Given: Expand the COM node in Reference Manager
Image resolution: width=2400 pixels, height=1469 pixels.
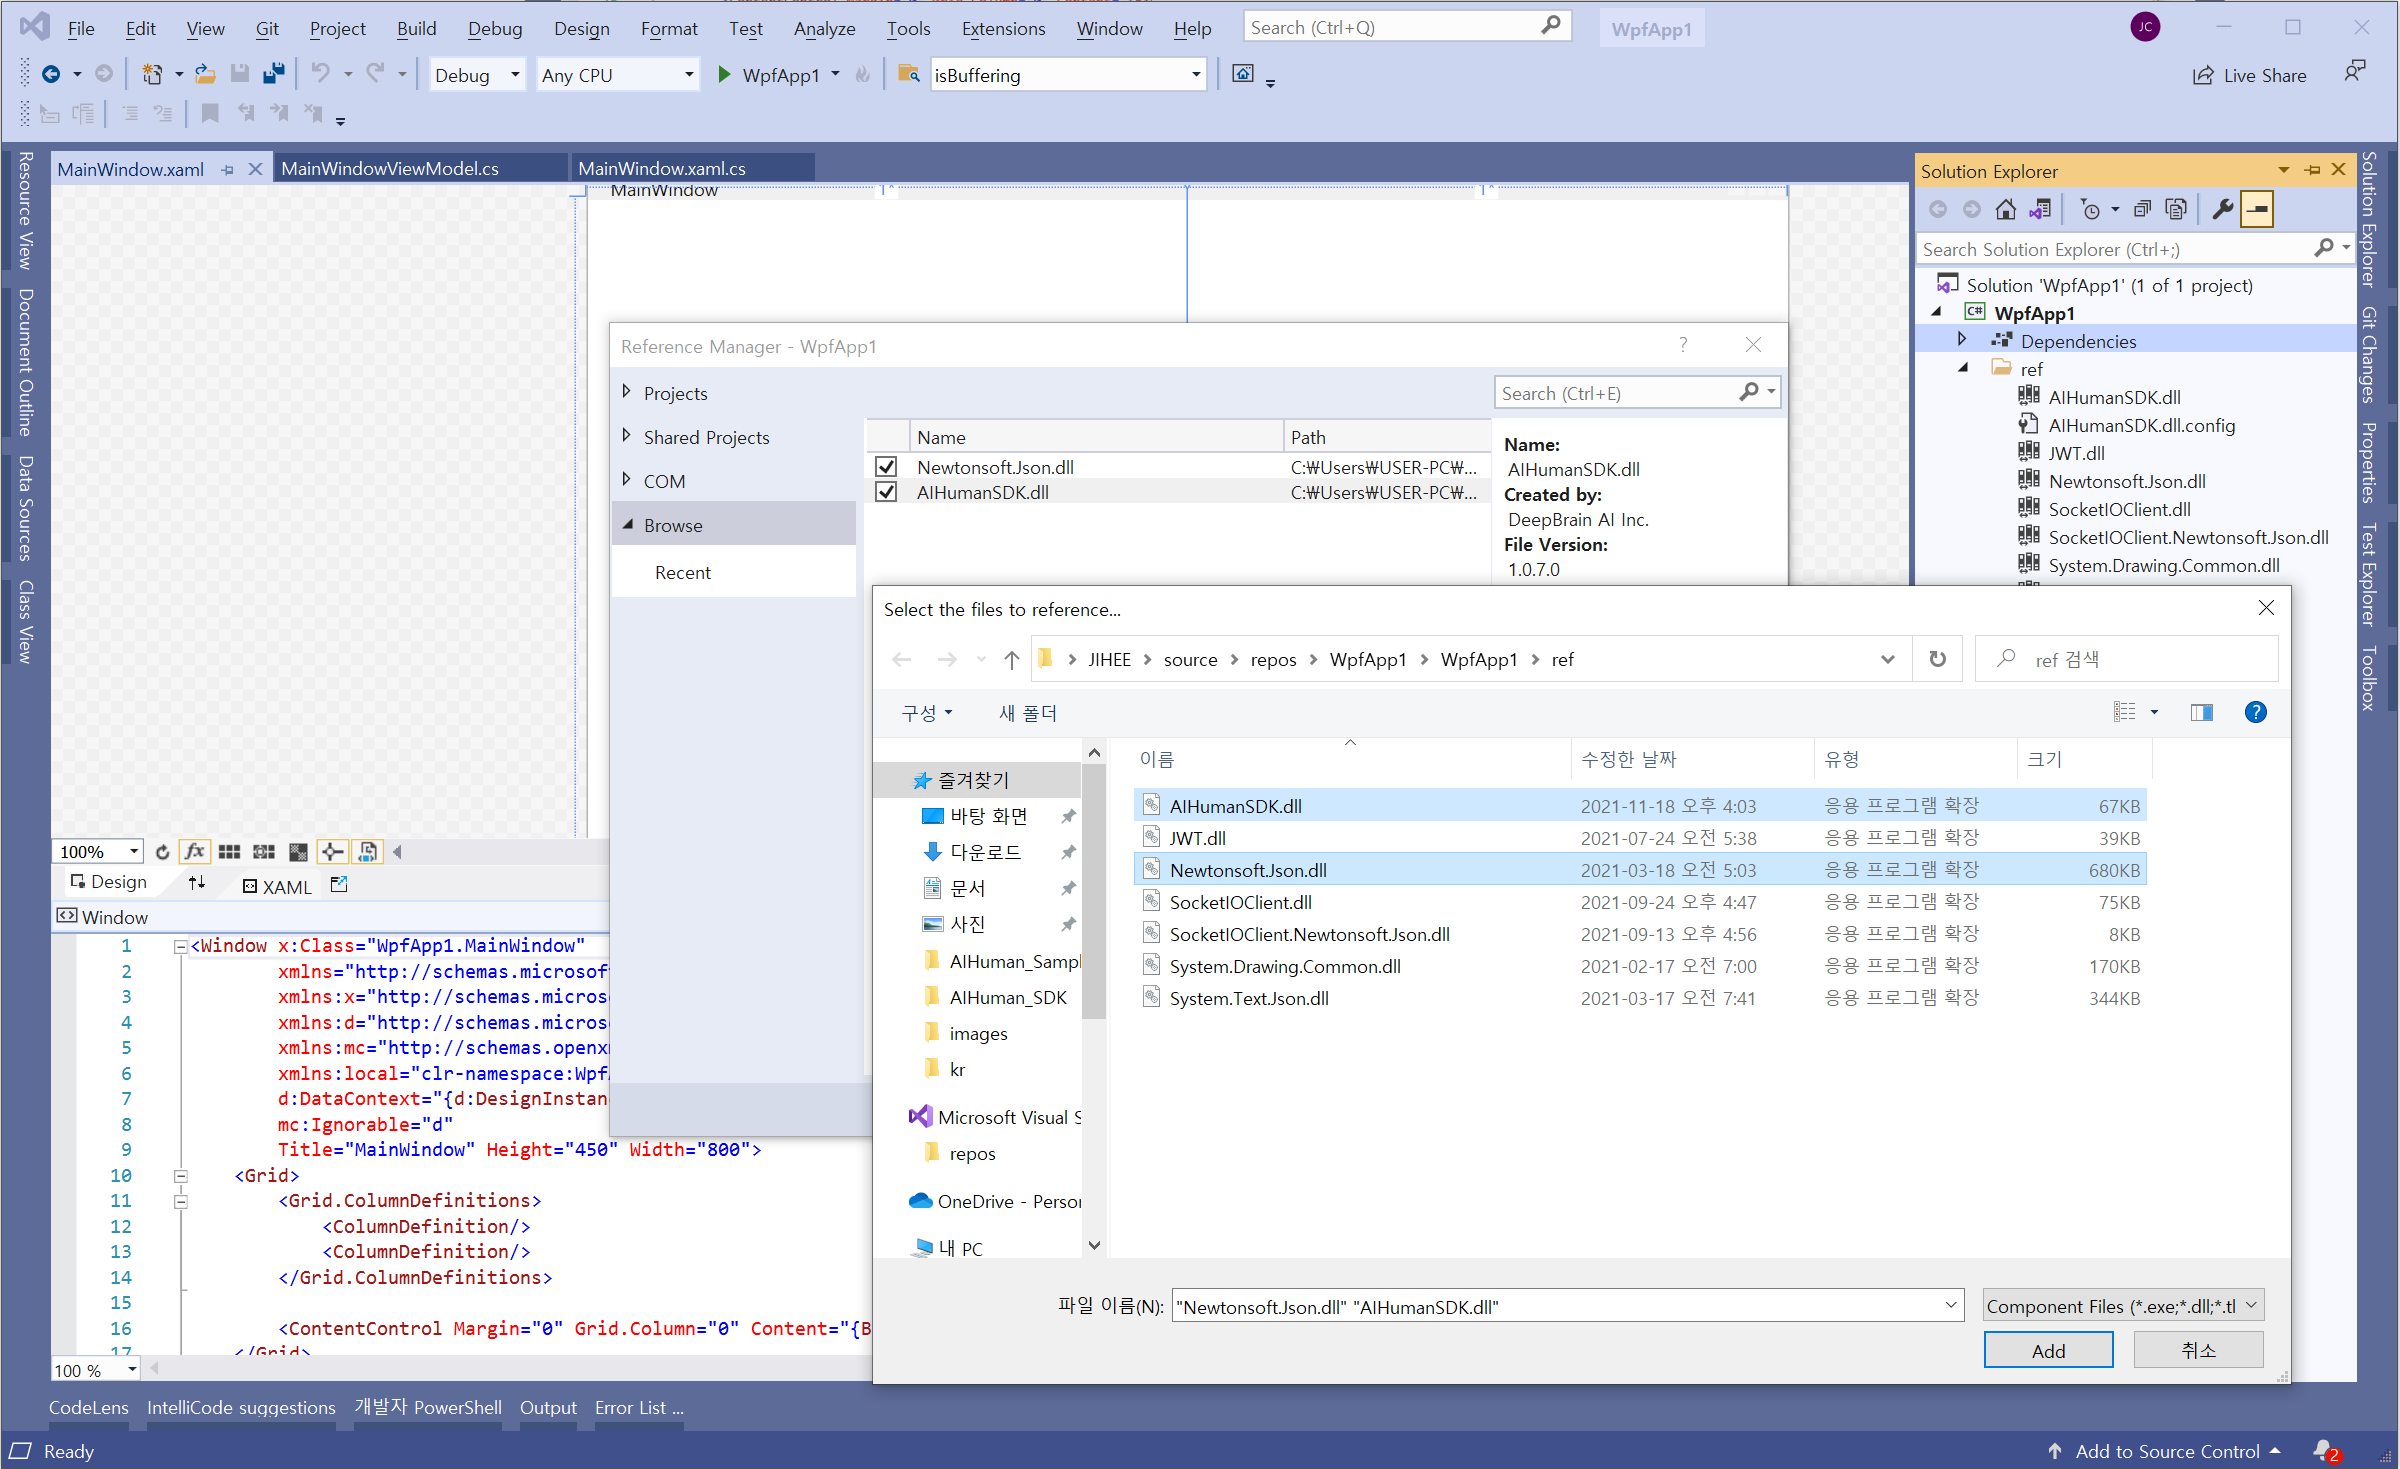Looking at the screenshot, I should (x=626, y=480).
